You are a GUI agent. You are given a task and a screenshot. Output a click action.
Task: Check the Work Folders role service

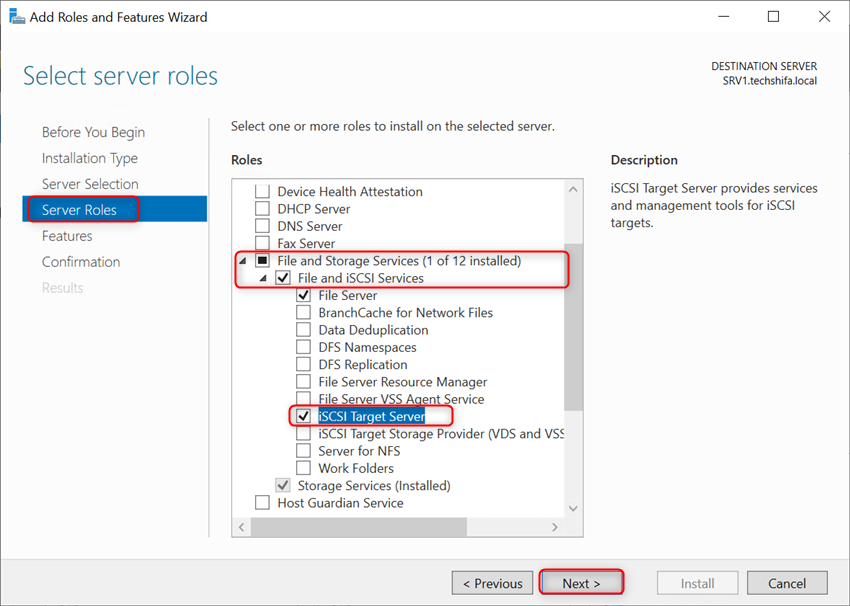[x=303, y=467]
